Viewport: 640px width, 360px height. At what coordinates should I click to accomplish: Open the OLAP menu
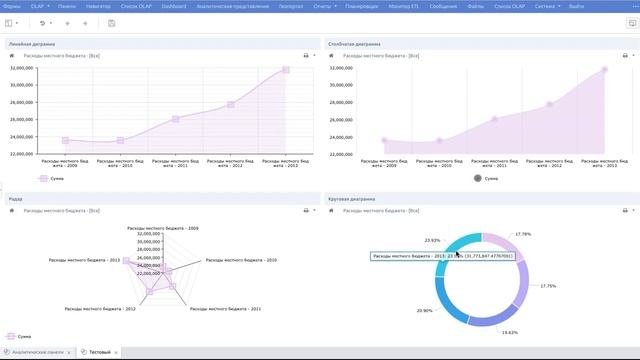(x=40, y=6)
